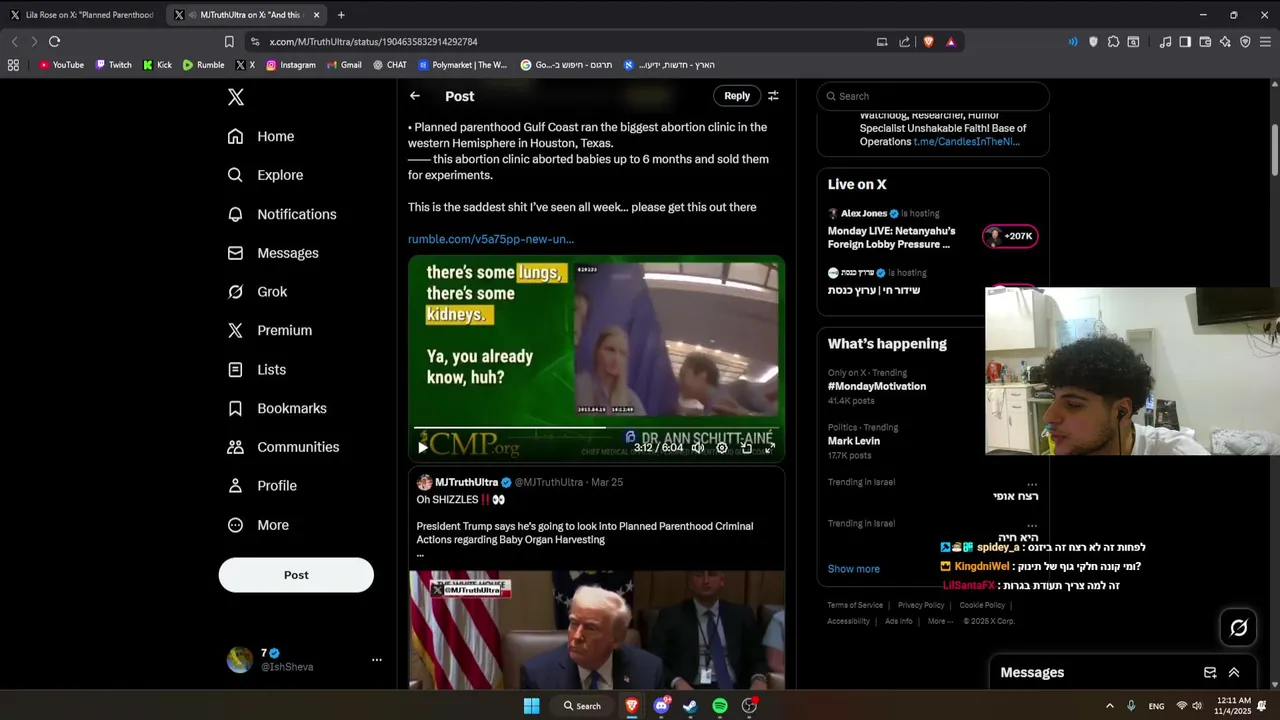Open Notifications in sidebar
This screenshot has height=720, width=1280.
(282, 214)
